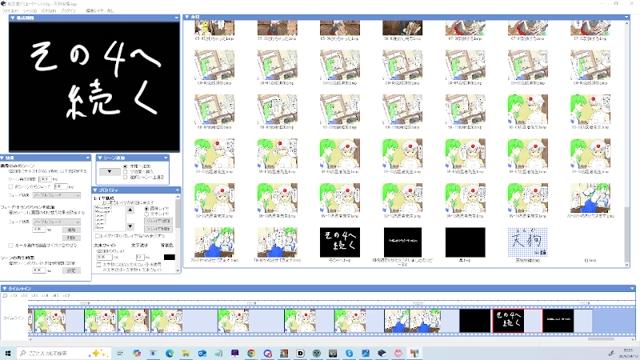Viewport: 640px width, 360px height.
Task: Click the scene-add down arrow button
Action: click(x=110, y=171)
